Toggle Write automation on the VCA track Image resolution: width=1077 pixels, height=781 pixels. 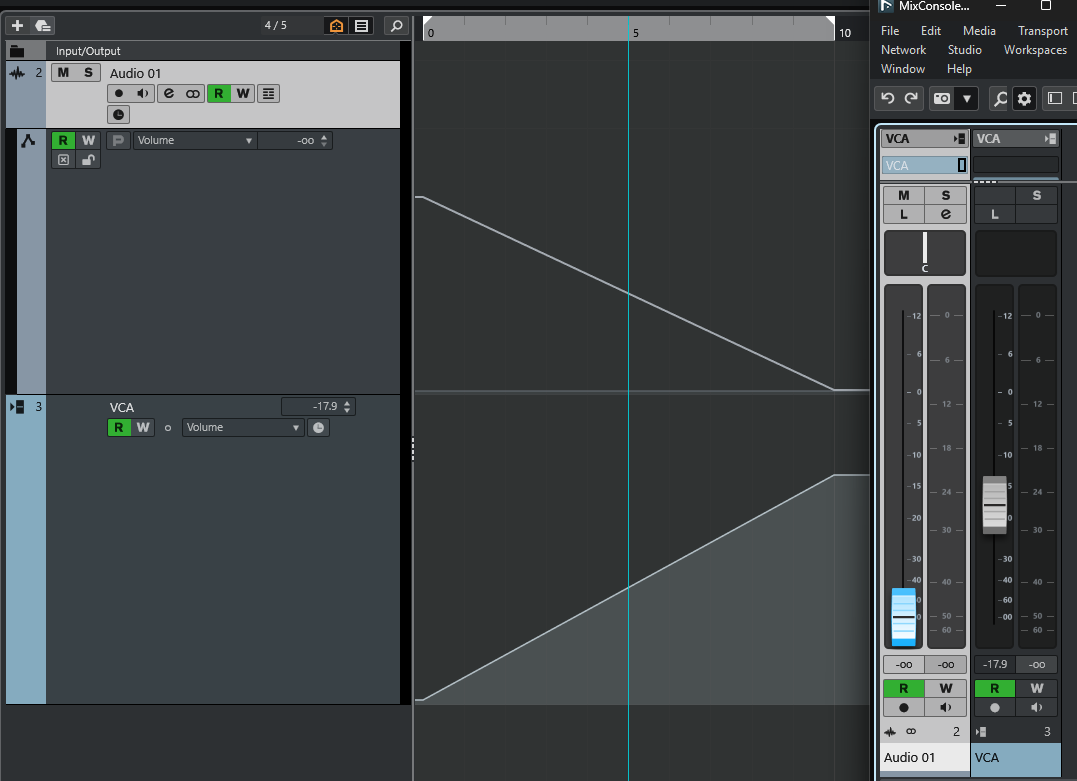click(143, 428)
